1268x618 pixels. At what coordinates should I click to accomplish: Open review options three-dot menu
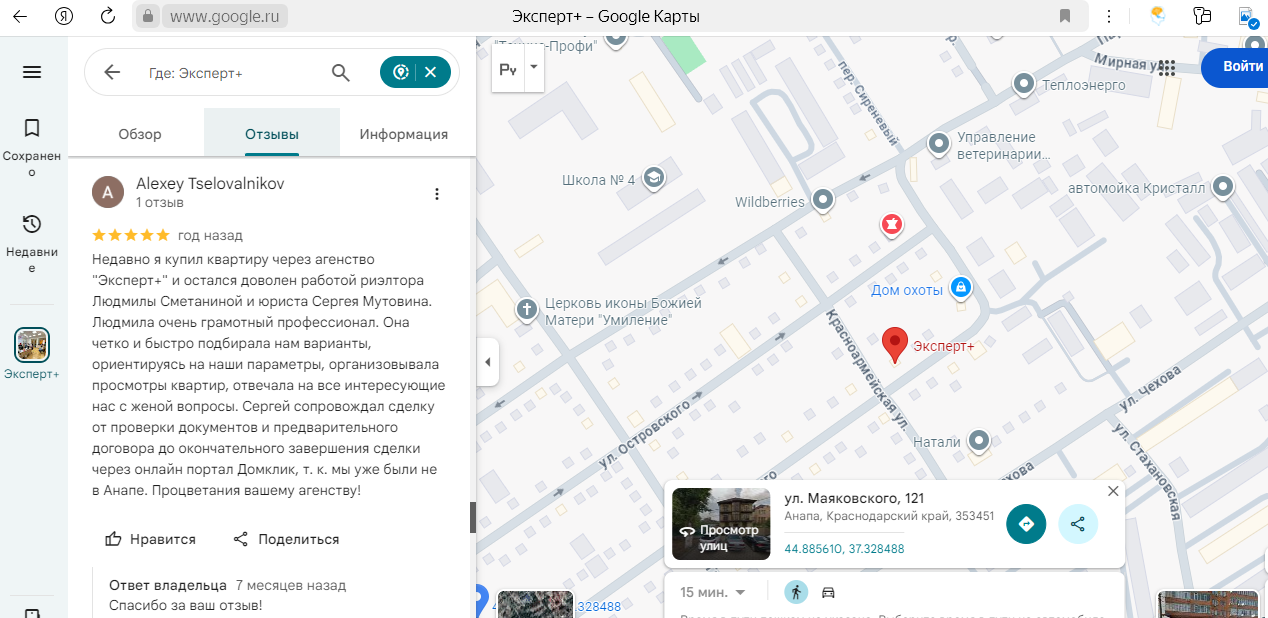437,194
